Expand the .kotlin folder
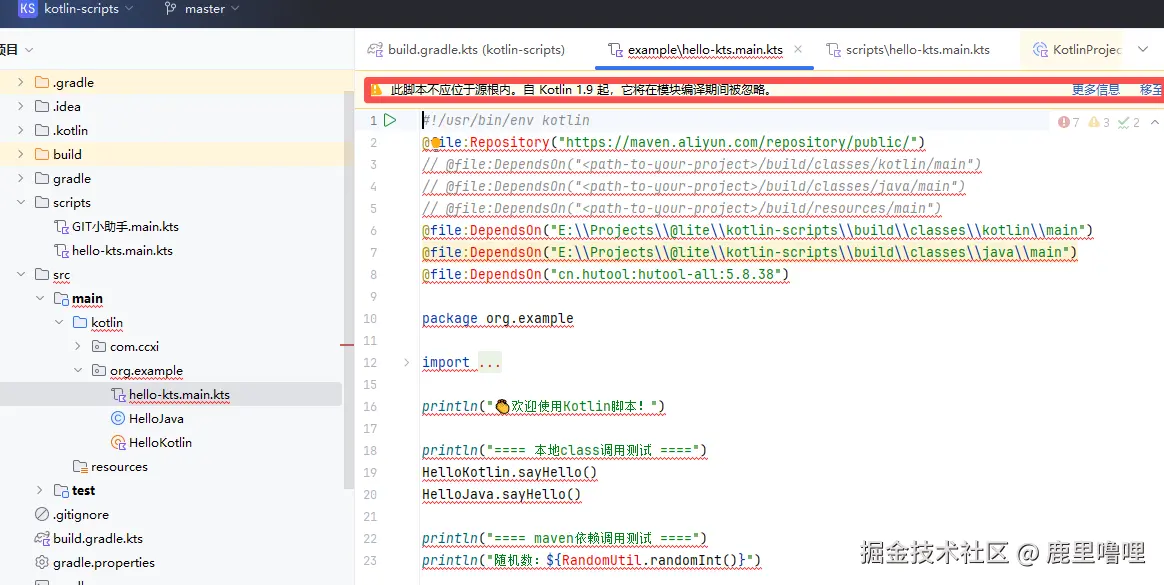Viewport: 1164px width, 585px height. (x=21, y=130)
